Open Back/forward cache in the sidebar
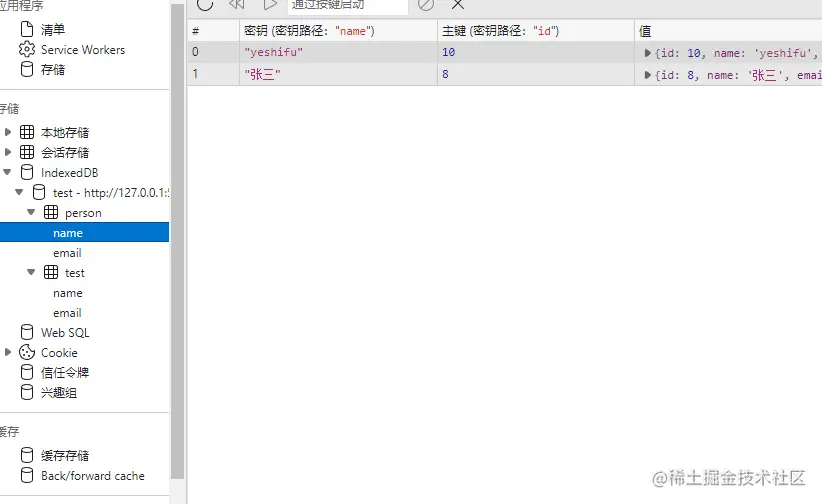The image size is (822, 504). tap(93, 476)
